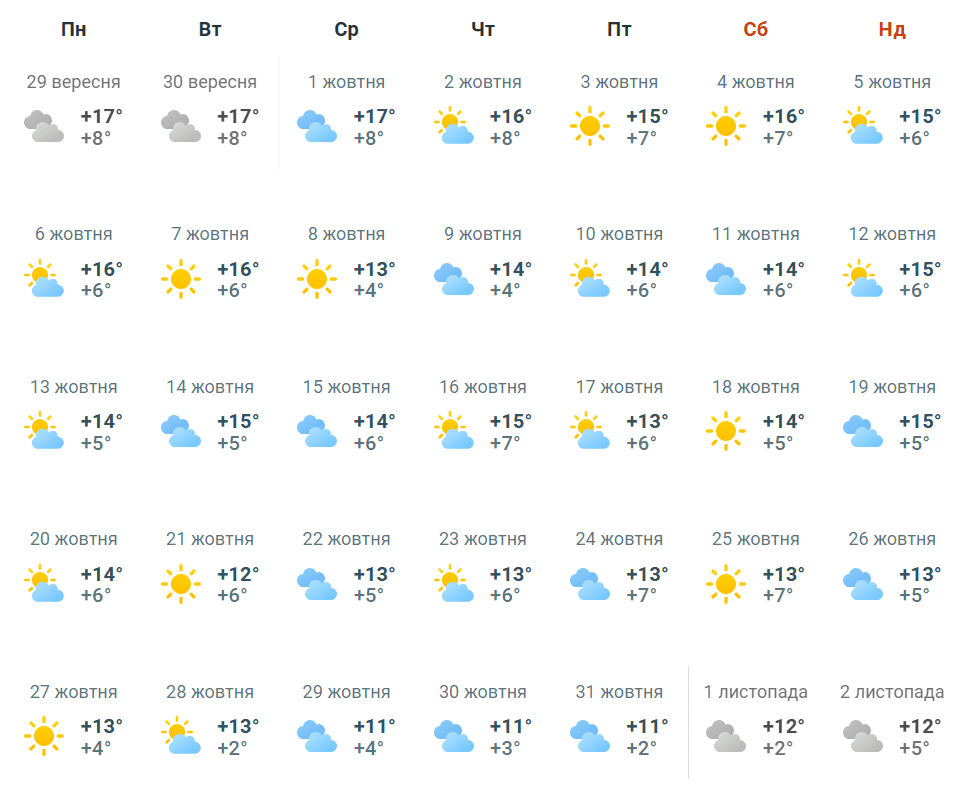Select the red Сб weekend header
964x788 pixels.
tap(756, 30)
